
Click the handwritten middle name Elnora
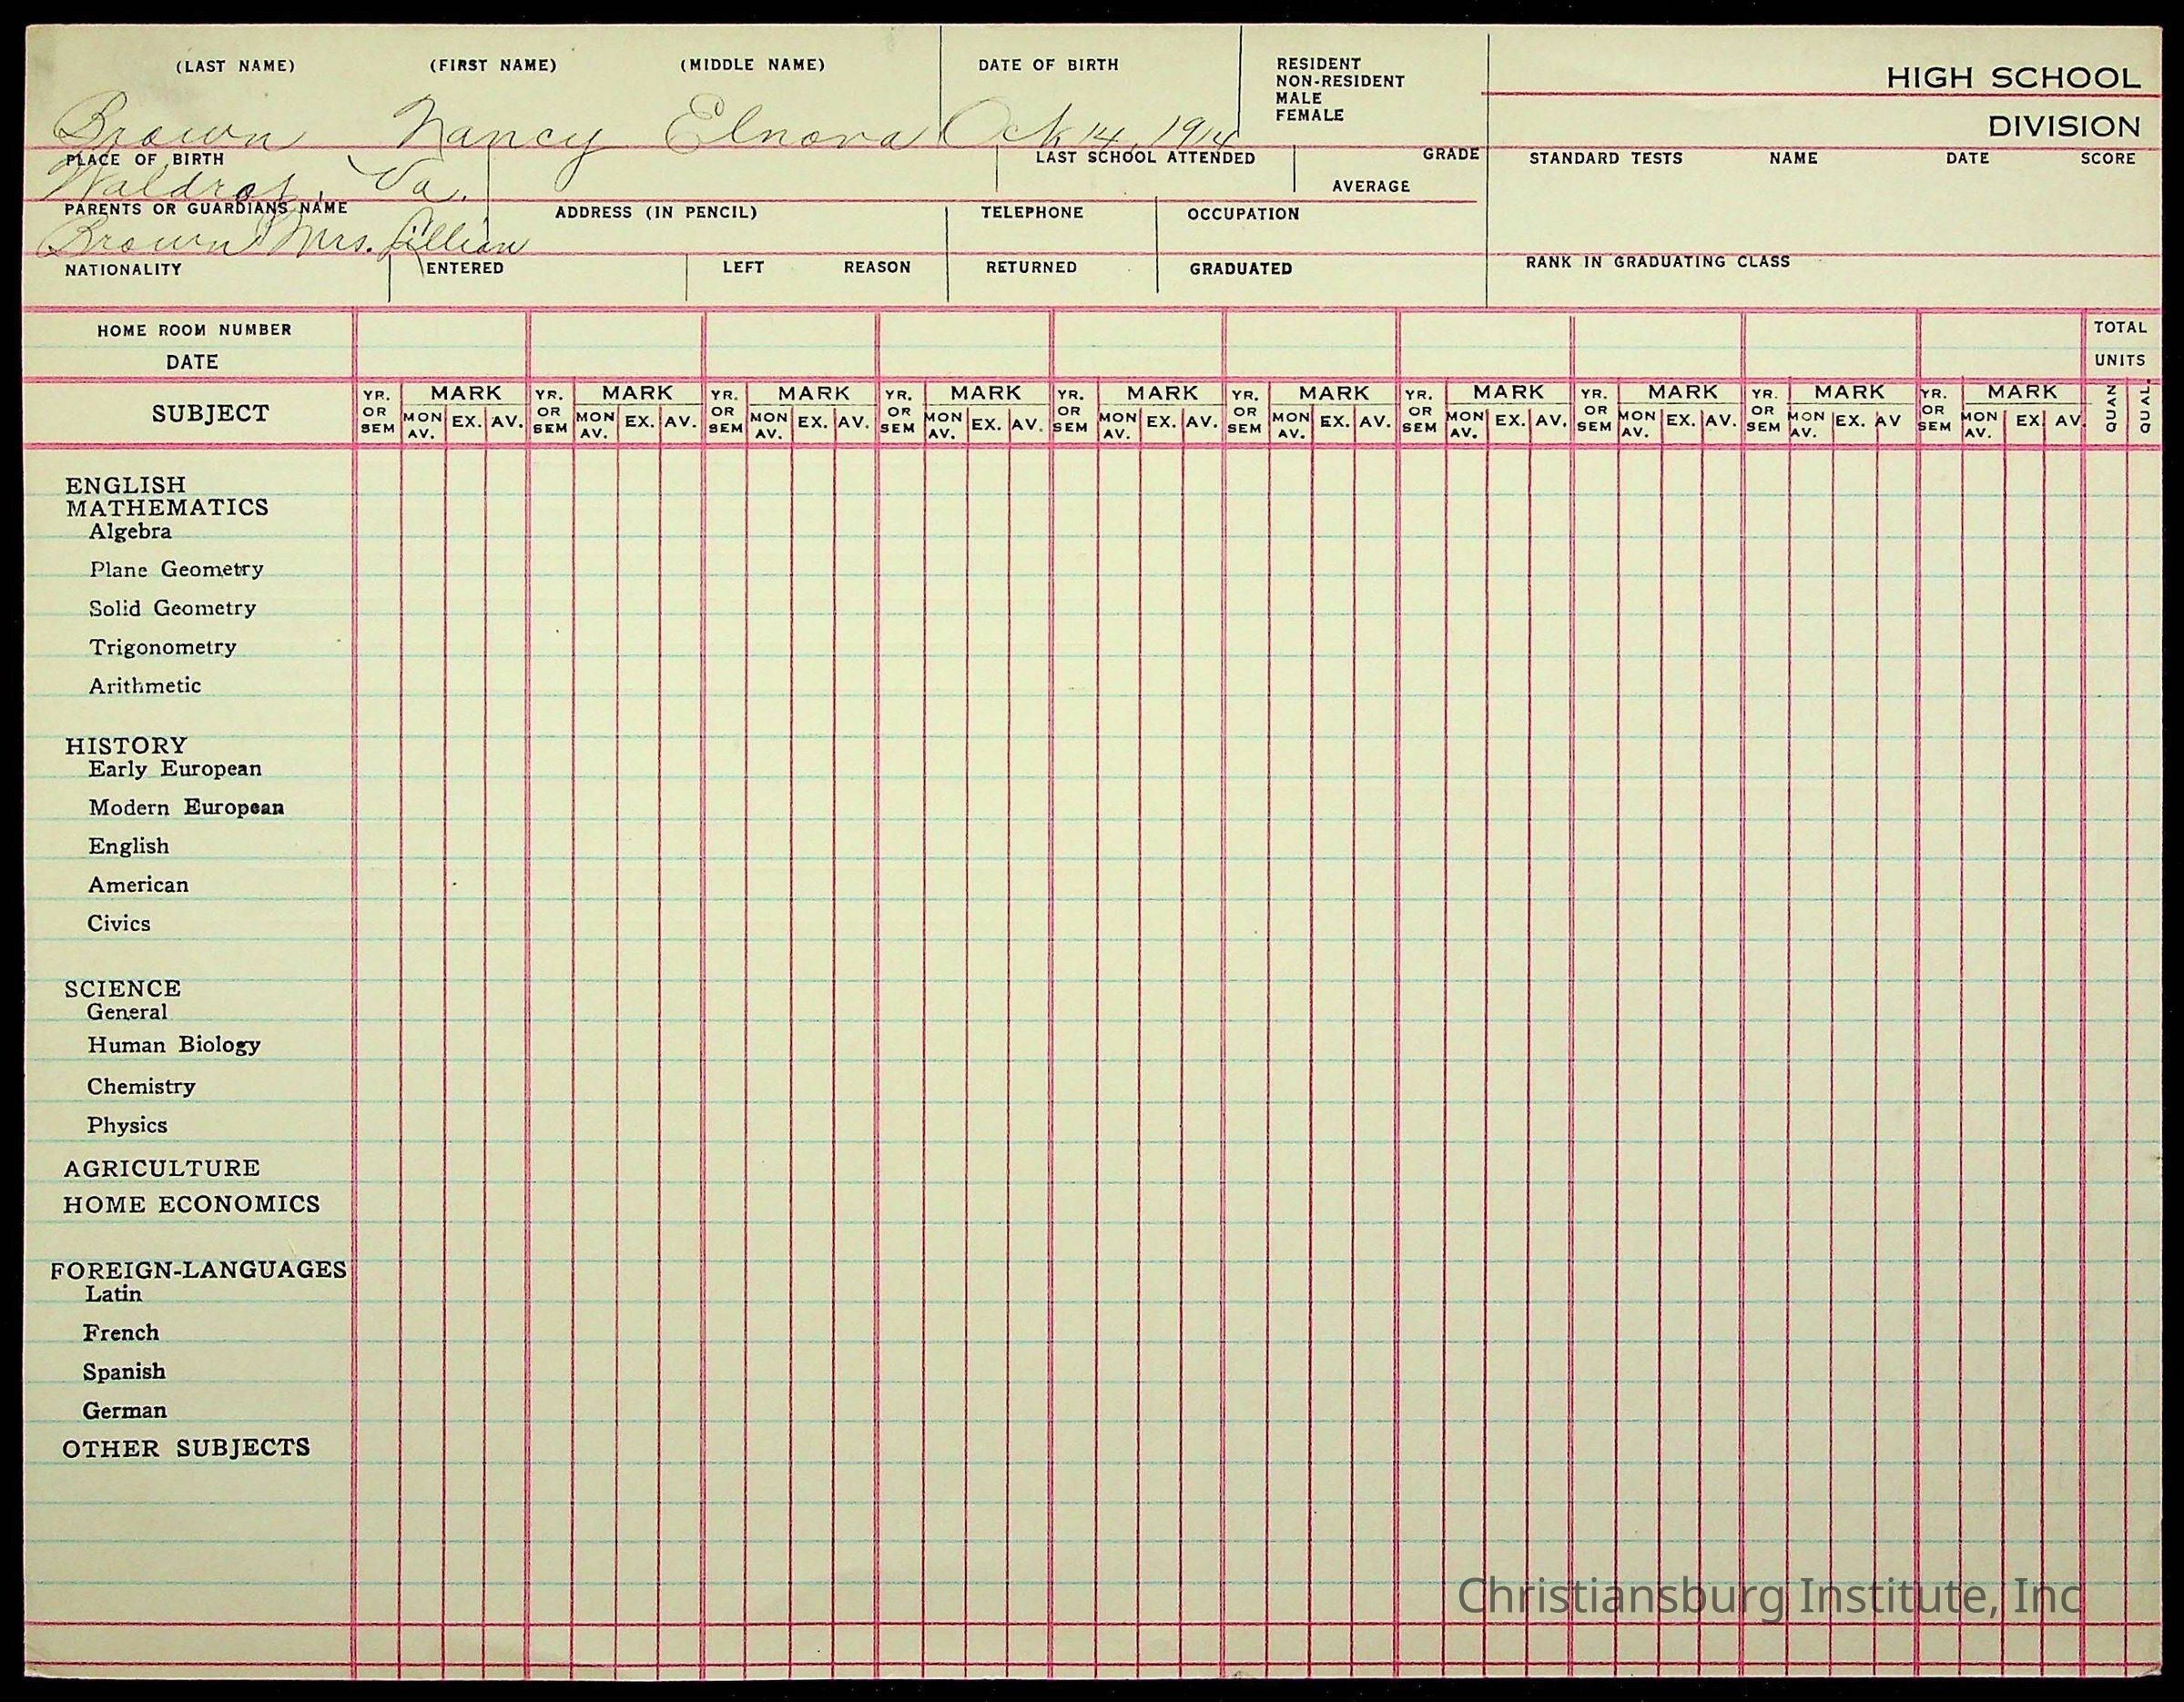click(795, 130)
